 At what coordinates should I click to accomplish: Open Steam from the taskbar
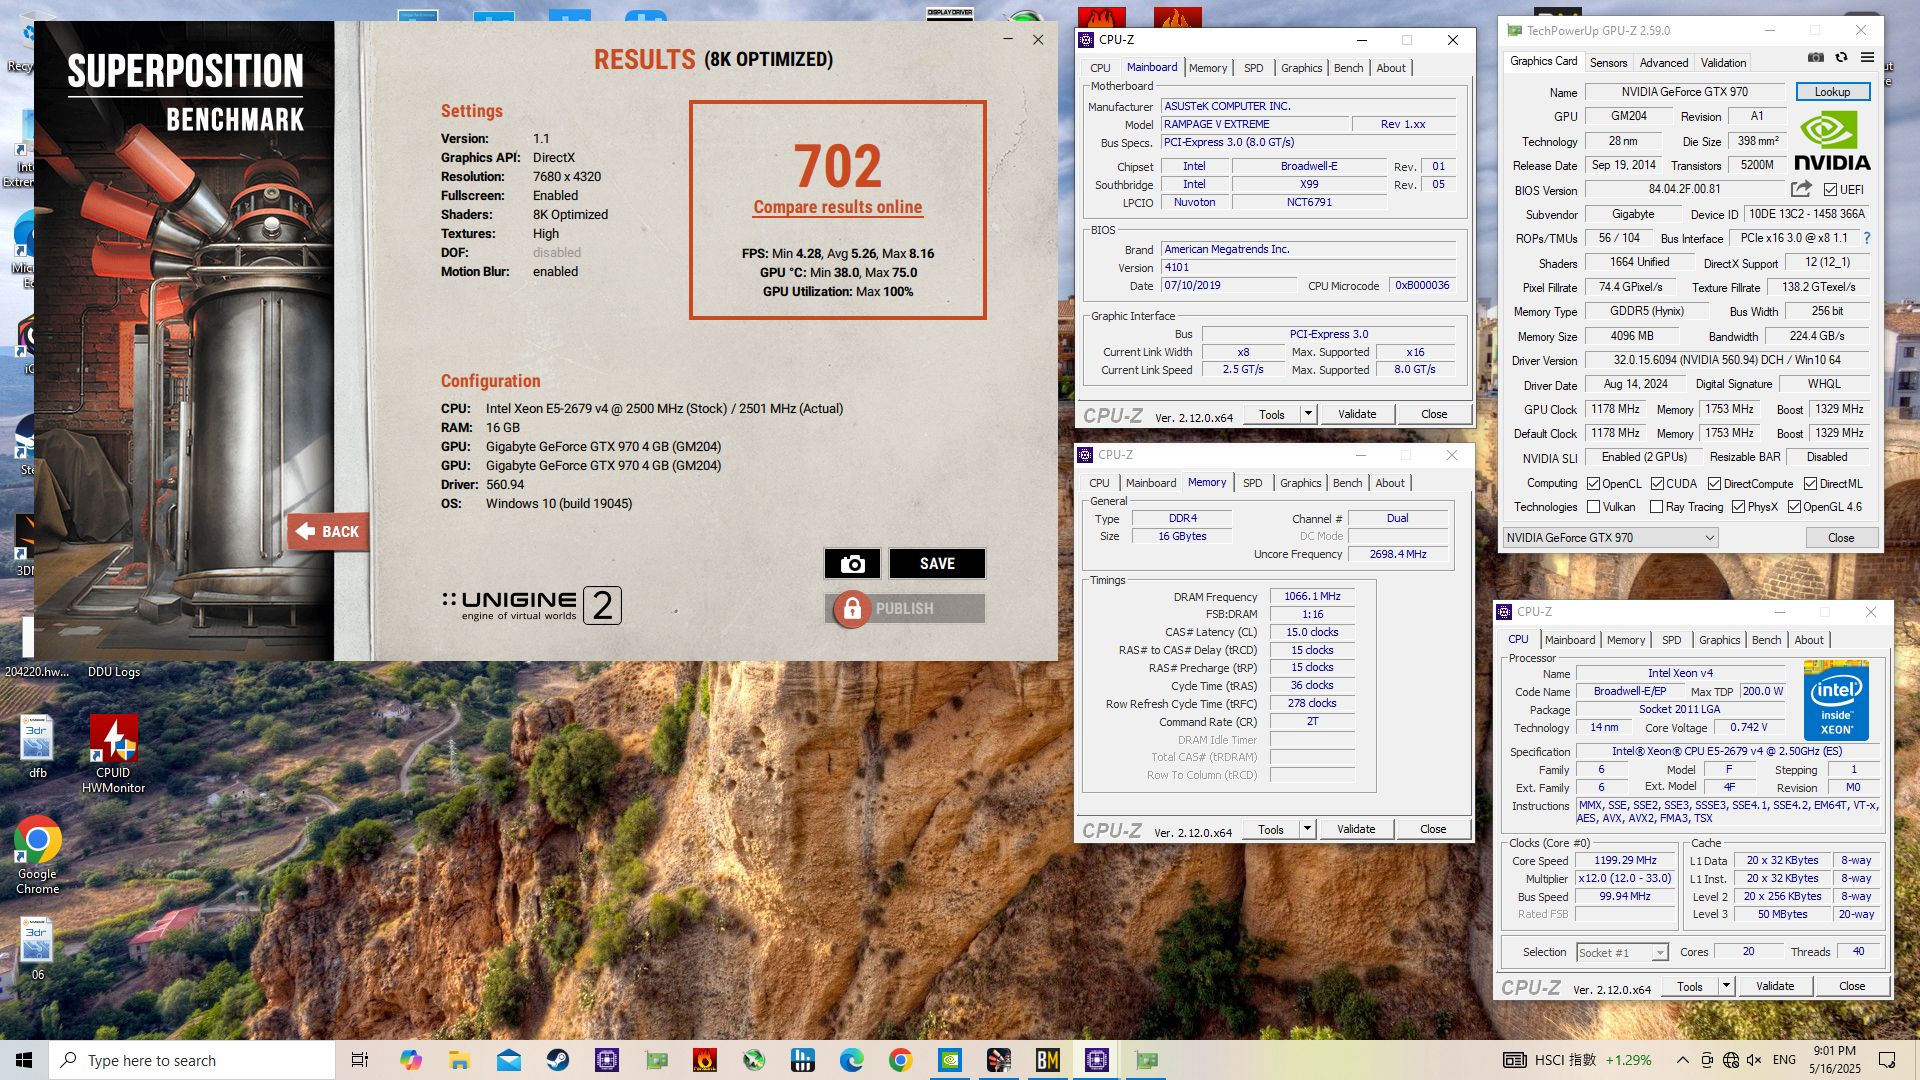(x=558, y=1060)
